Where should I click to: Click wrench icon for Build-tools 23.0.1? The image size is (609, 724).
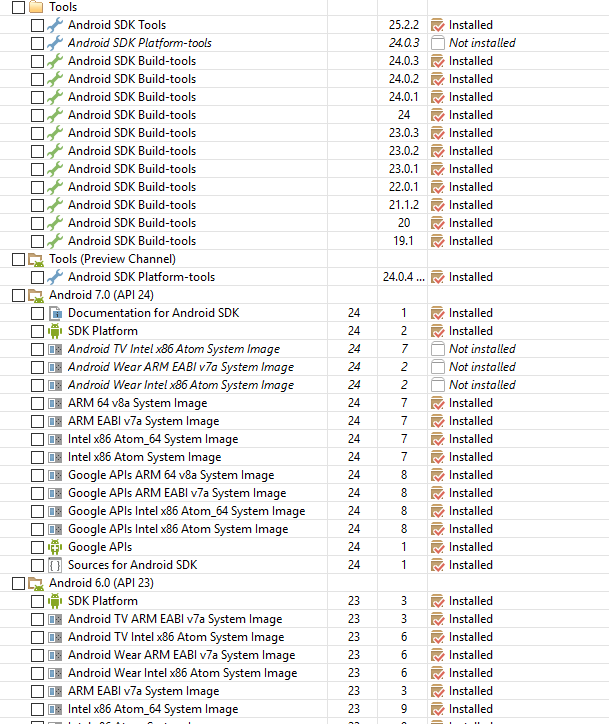[x=55, y=169]
